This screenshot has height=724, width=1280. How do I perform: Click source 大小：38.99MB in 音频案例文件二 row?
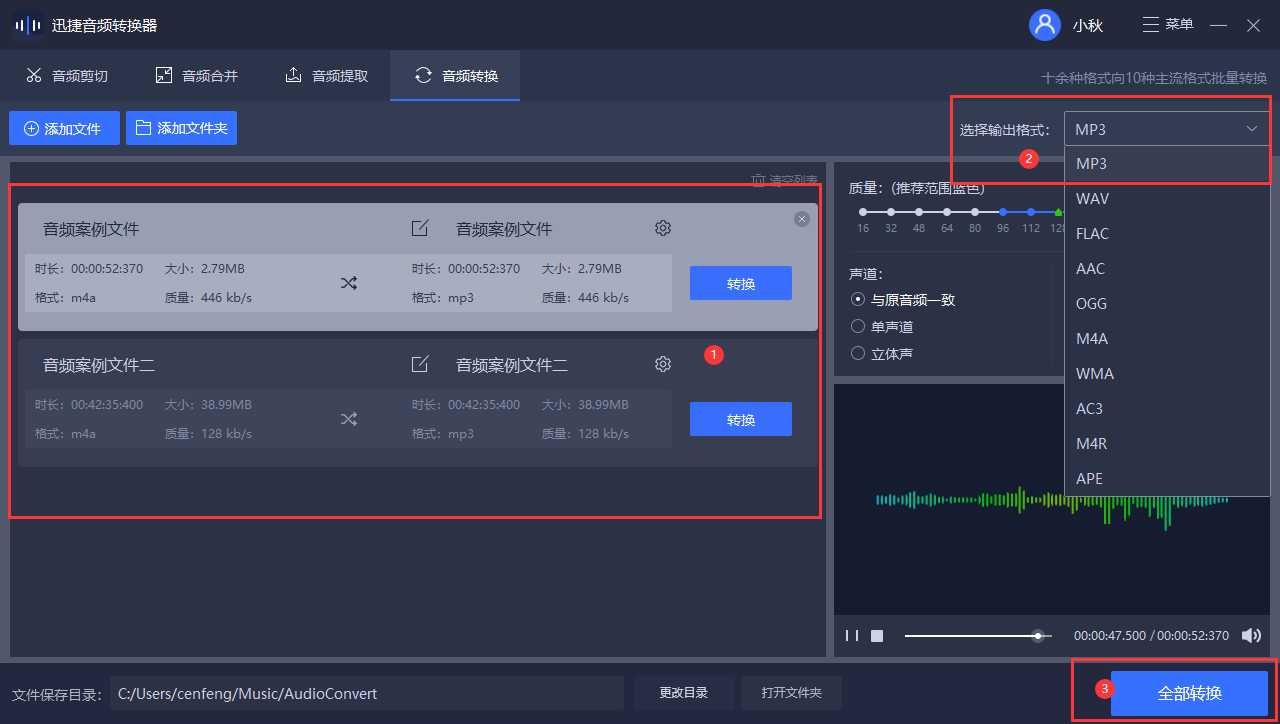click(208, 405)
